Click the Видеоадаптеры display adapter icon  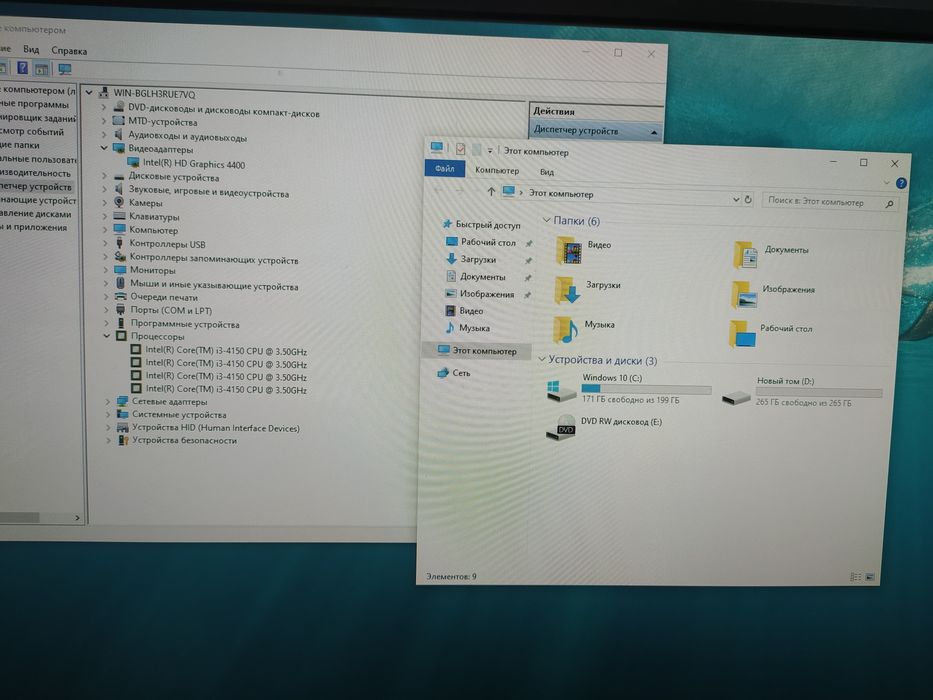tap(118, 148)
